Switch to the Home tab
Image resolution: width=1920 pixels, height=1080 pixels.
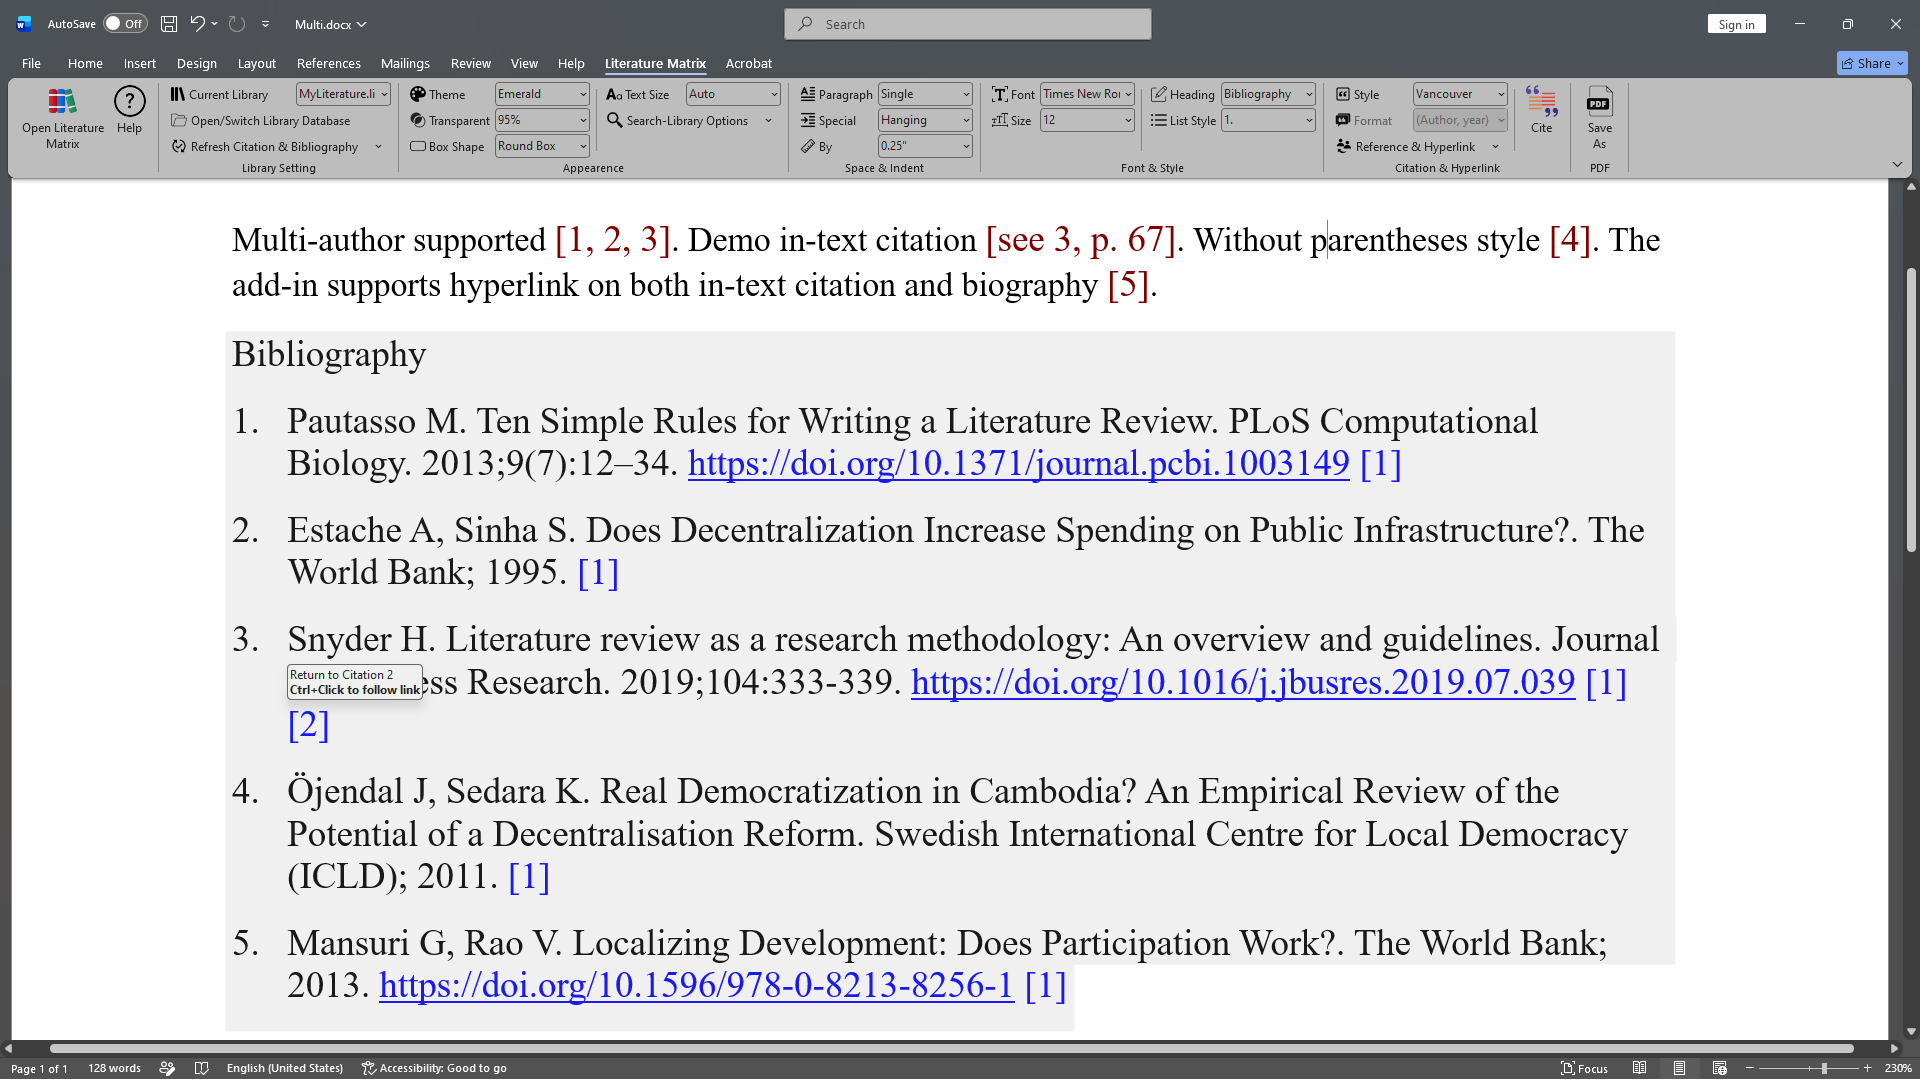pyautogui.click(x=85, y=63)
